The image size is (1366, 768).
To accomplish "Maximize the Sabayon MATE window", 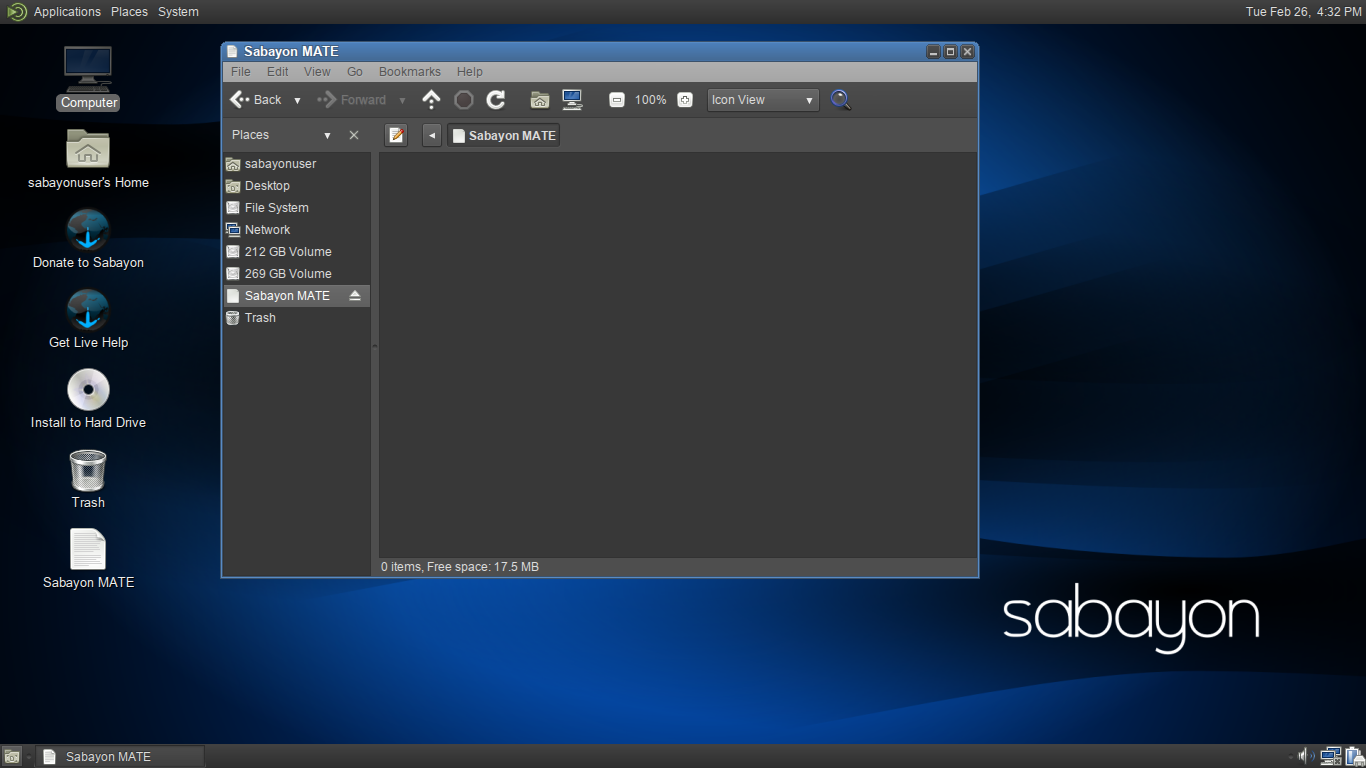I will pyautogui.click(x=950, y=52).
